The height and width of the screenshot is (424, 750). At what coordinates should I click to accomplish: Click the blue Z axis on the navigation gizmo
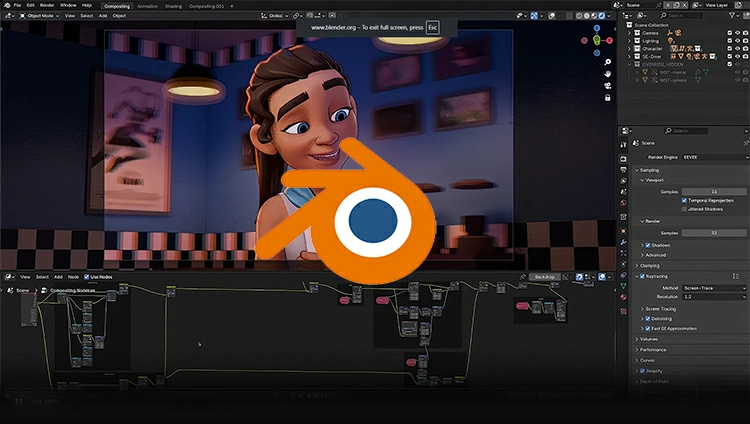(x=596, y=29)
